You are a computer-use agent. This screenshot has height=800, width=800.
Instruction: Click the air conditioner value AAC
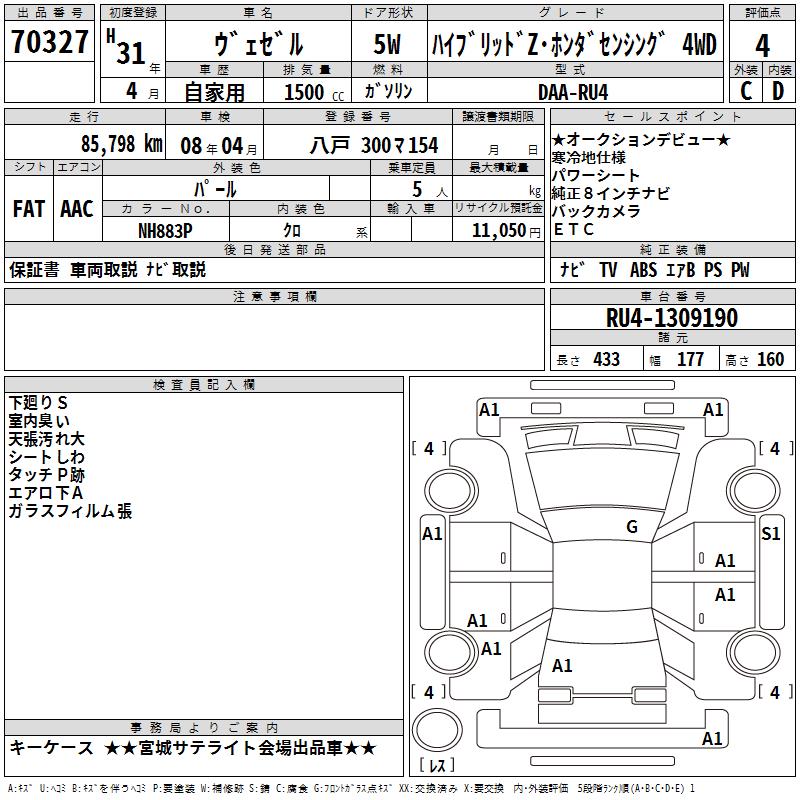[77, 209]
